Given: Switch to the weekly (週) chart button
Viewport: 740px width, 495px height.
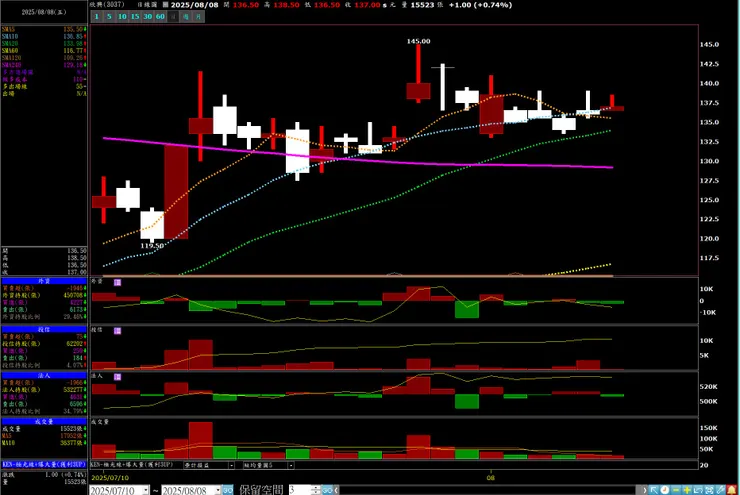Looking at the screenshot, I should (185, 17).
